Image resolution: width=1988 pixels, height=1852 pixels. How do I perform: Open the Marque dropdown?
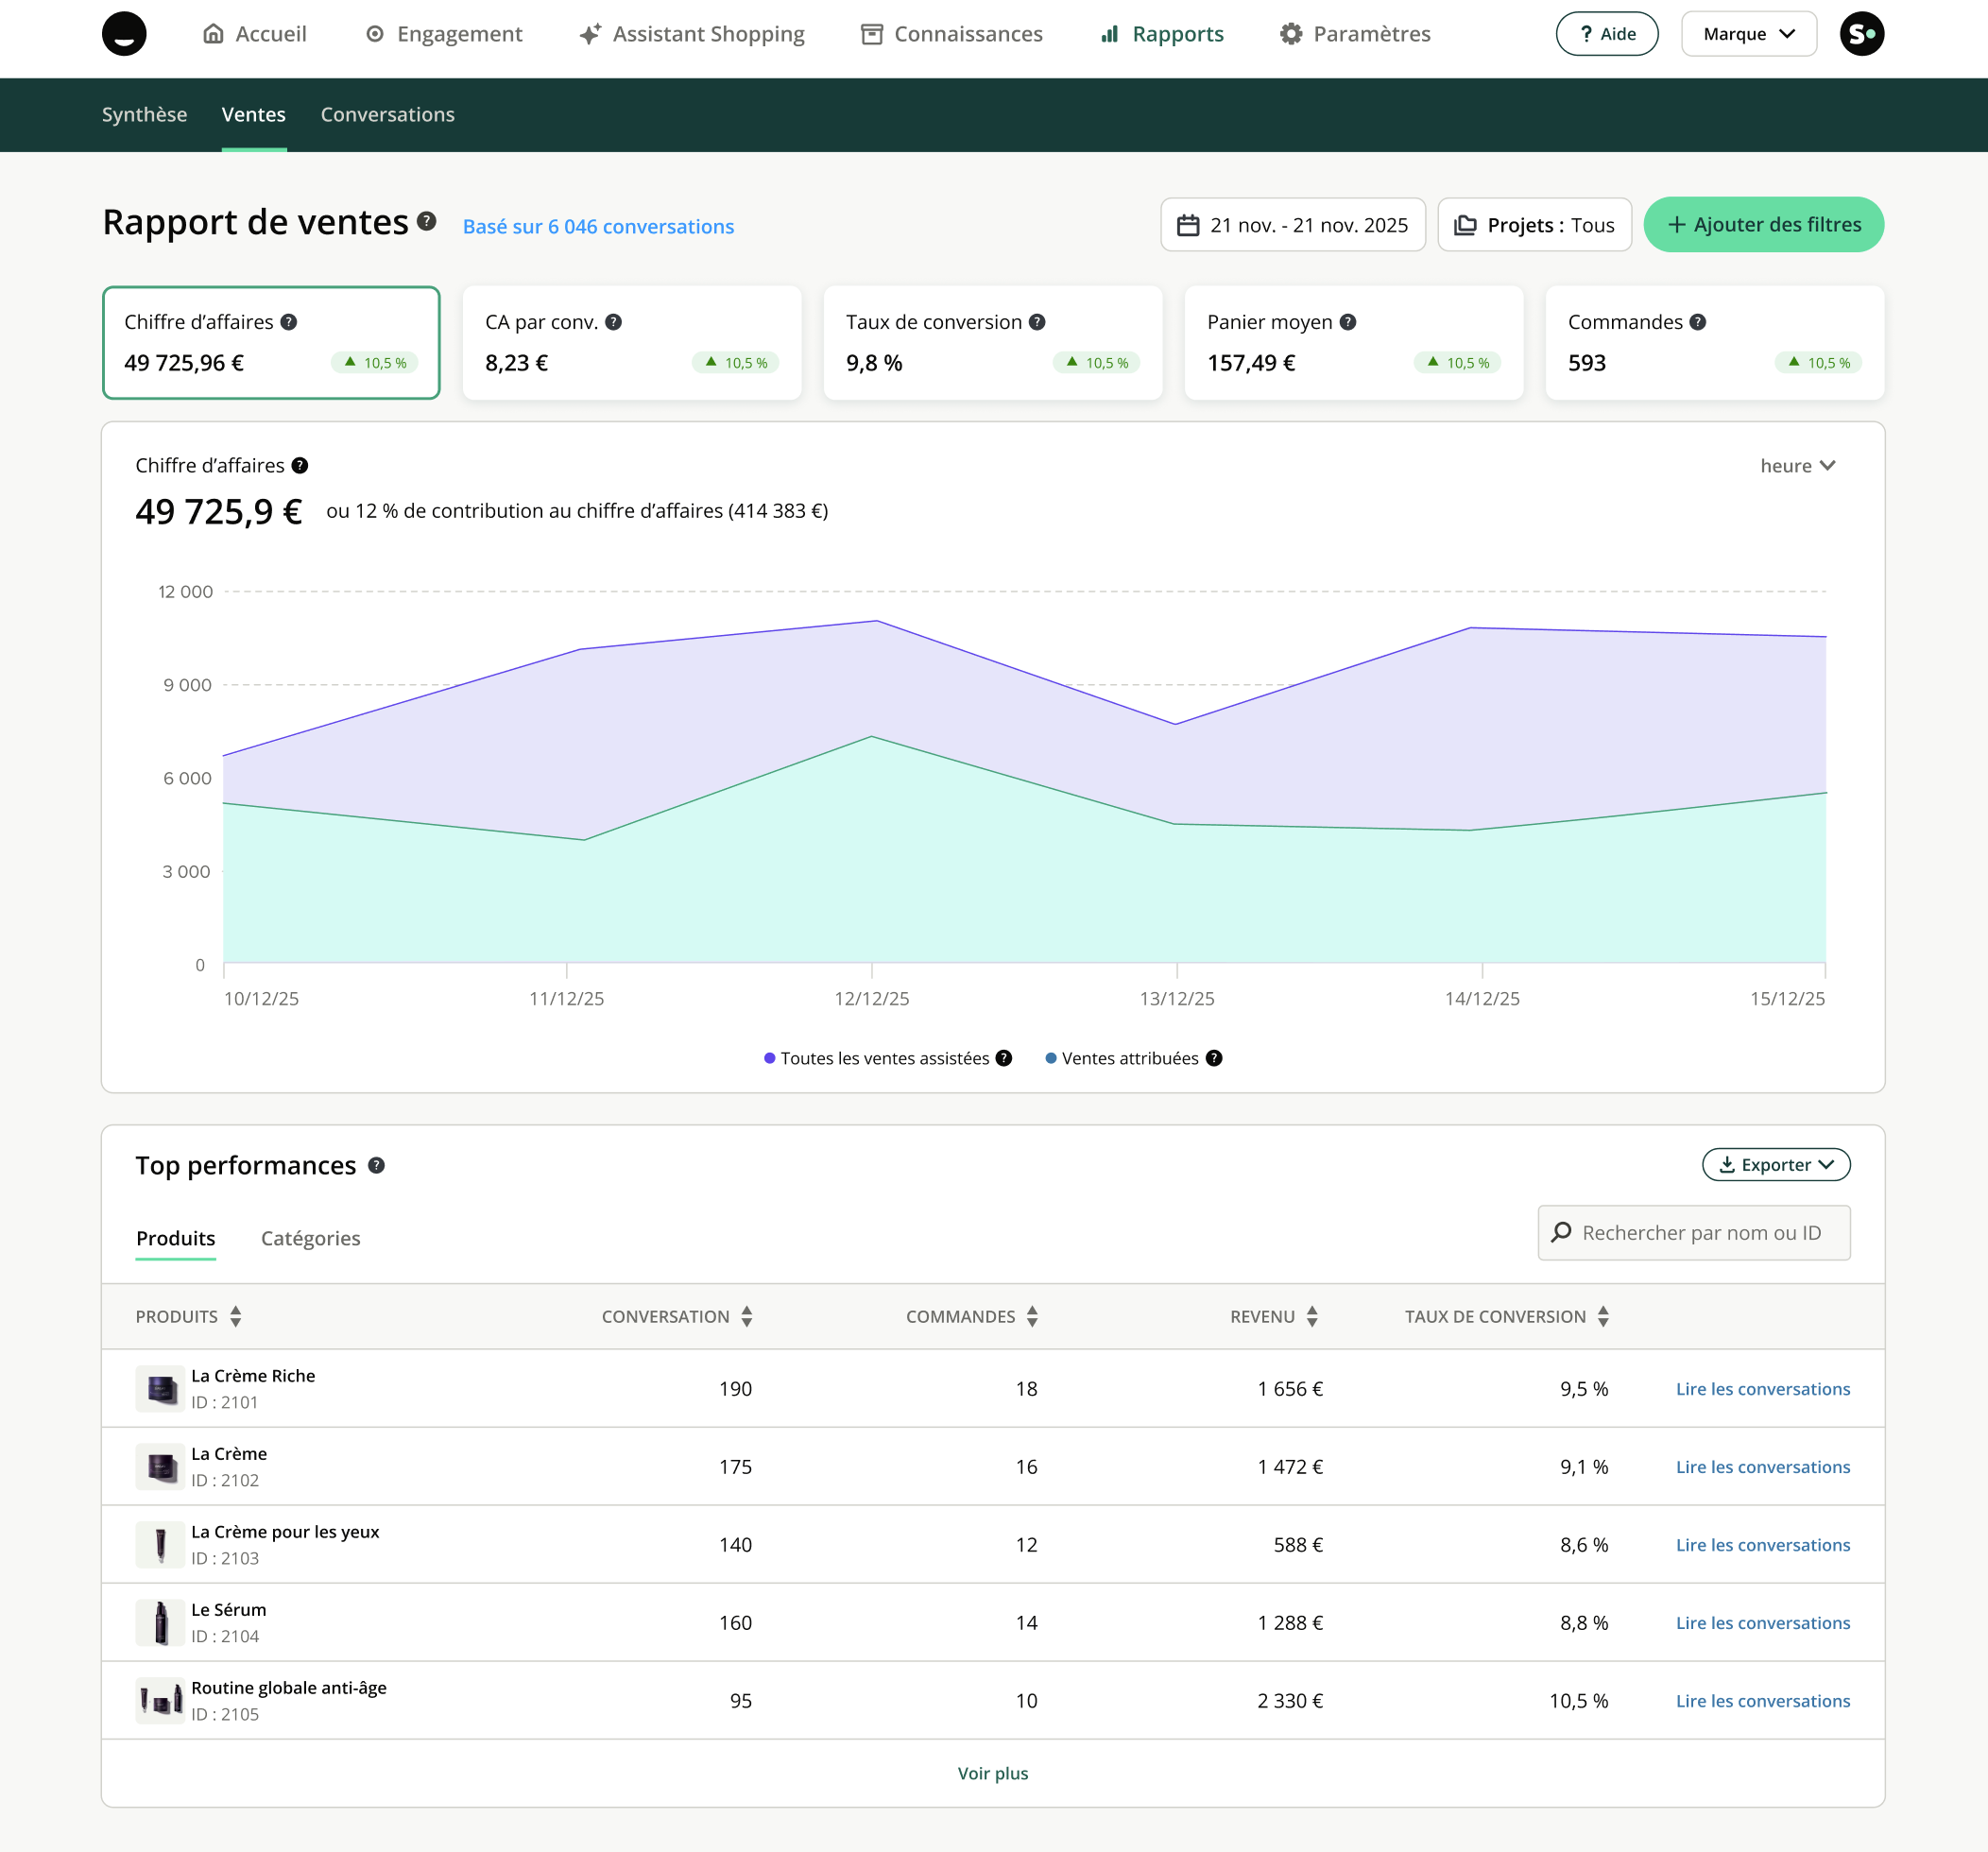[1748, 34]
